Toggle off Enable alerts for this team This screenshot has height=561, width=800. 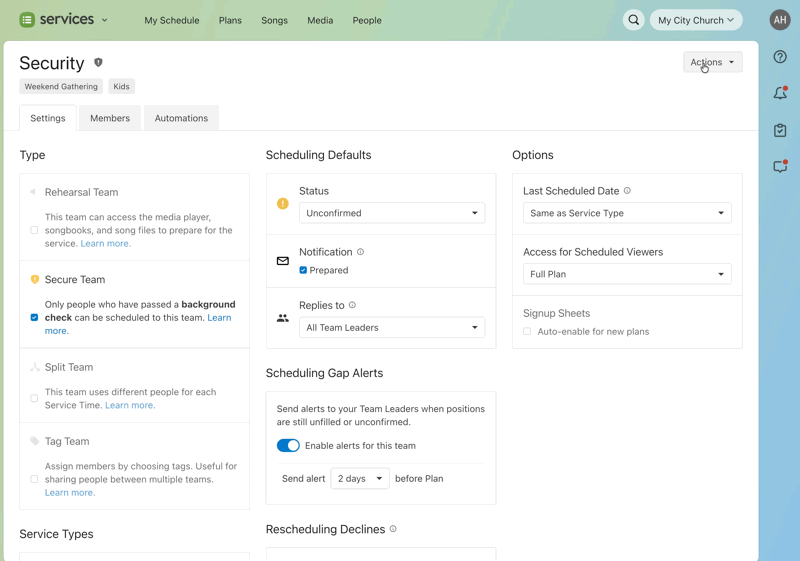tap(288, 446)
